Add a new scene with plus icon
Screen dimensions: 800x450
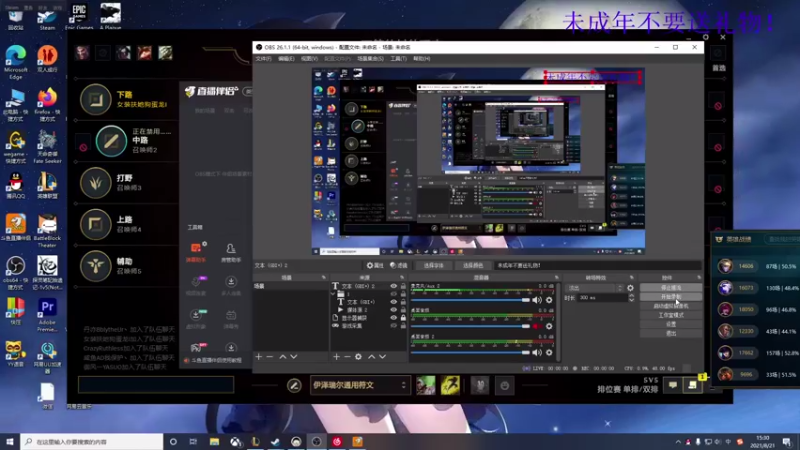(x=259, y=357)
